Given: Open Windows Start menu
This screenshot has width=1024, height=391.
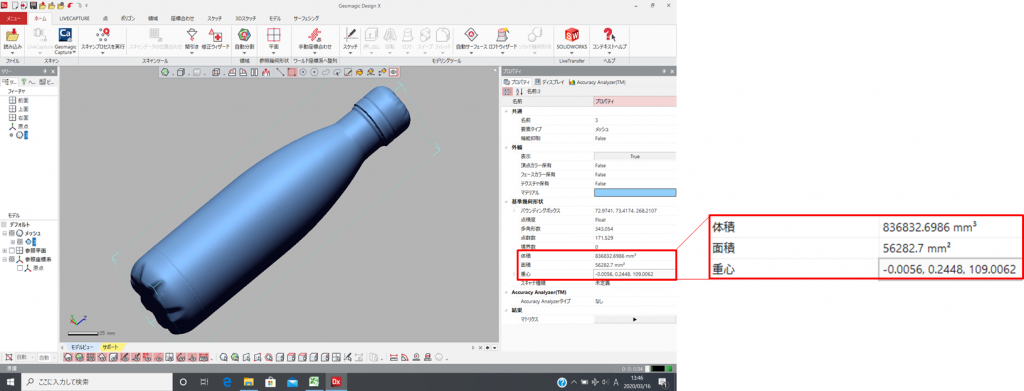Looking at the screenshot, I should 11,382.
